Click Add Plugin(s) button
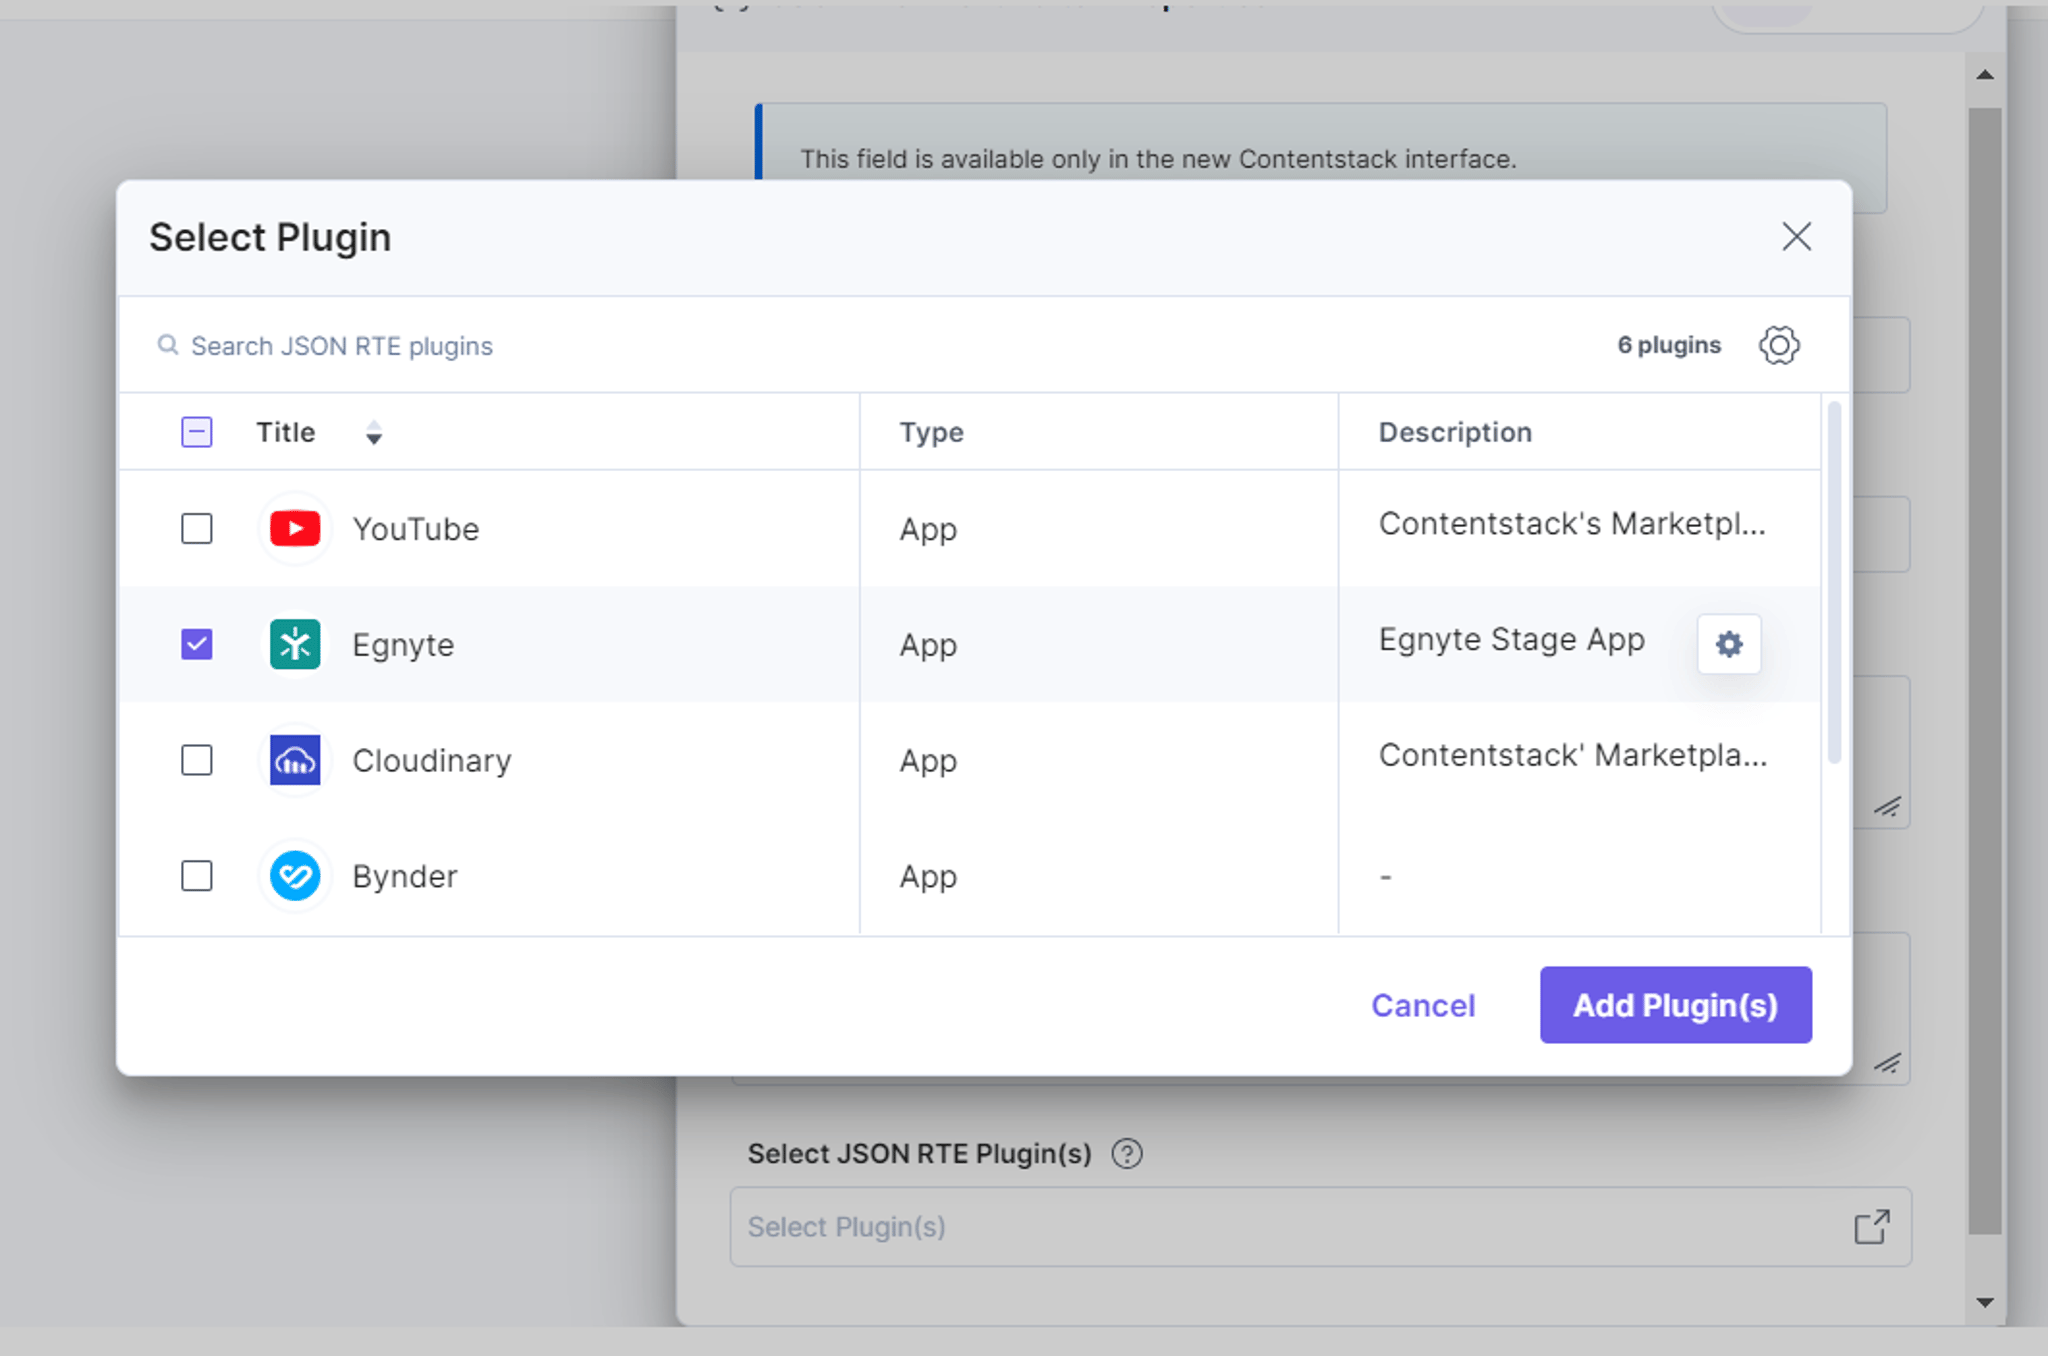 [1675, 1005]
